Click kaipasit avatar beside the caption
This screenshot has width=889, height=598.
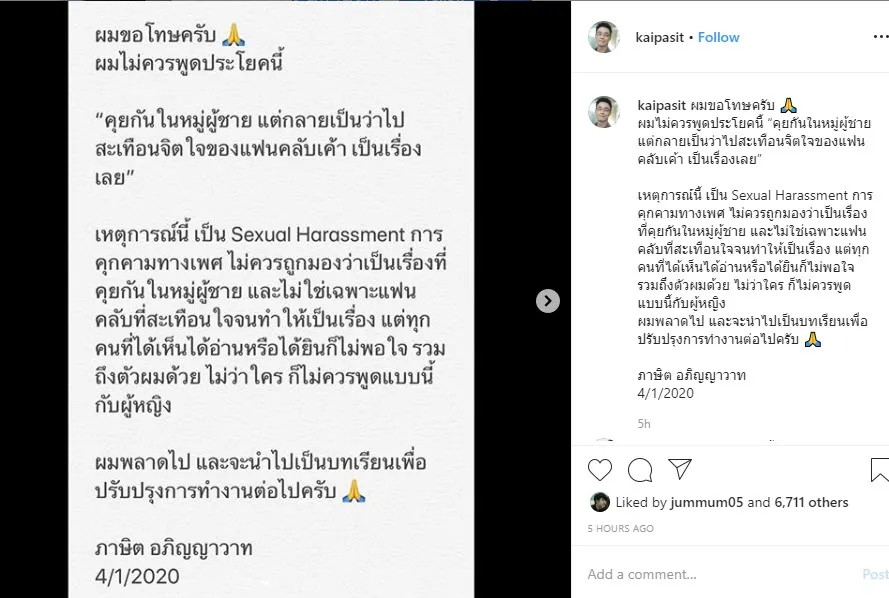(x=604, y=112)
